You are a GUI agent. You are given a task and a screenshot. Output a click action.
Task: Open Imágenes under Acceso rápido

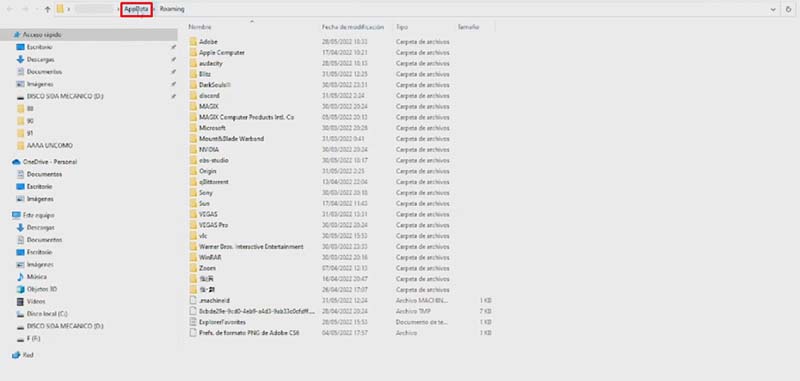pos(40,84)
